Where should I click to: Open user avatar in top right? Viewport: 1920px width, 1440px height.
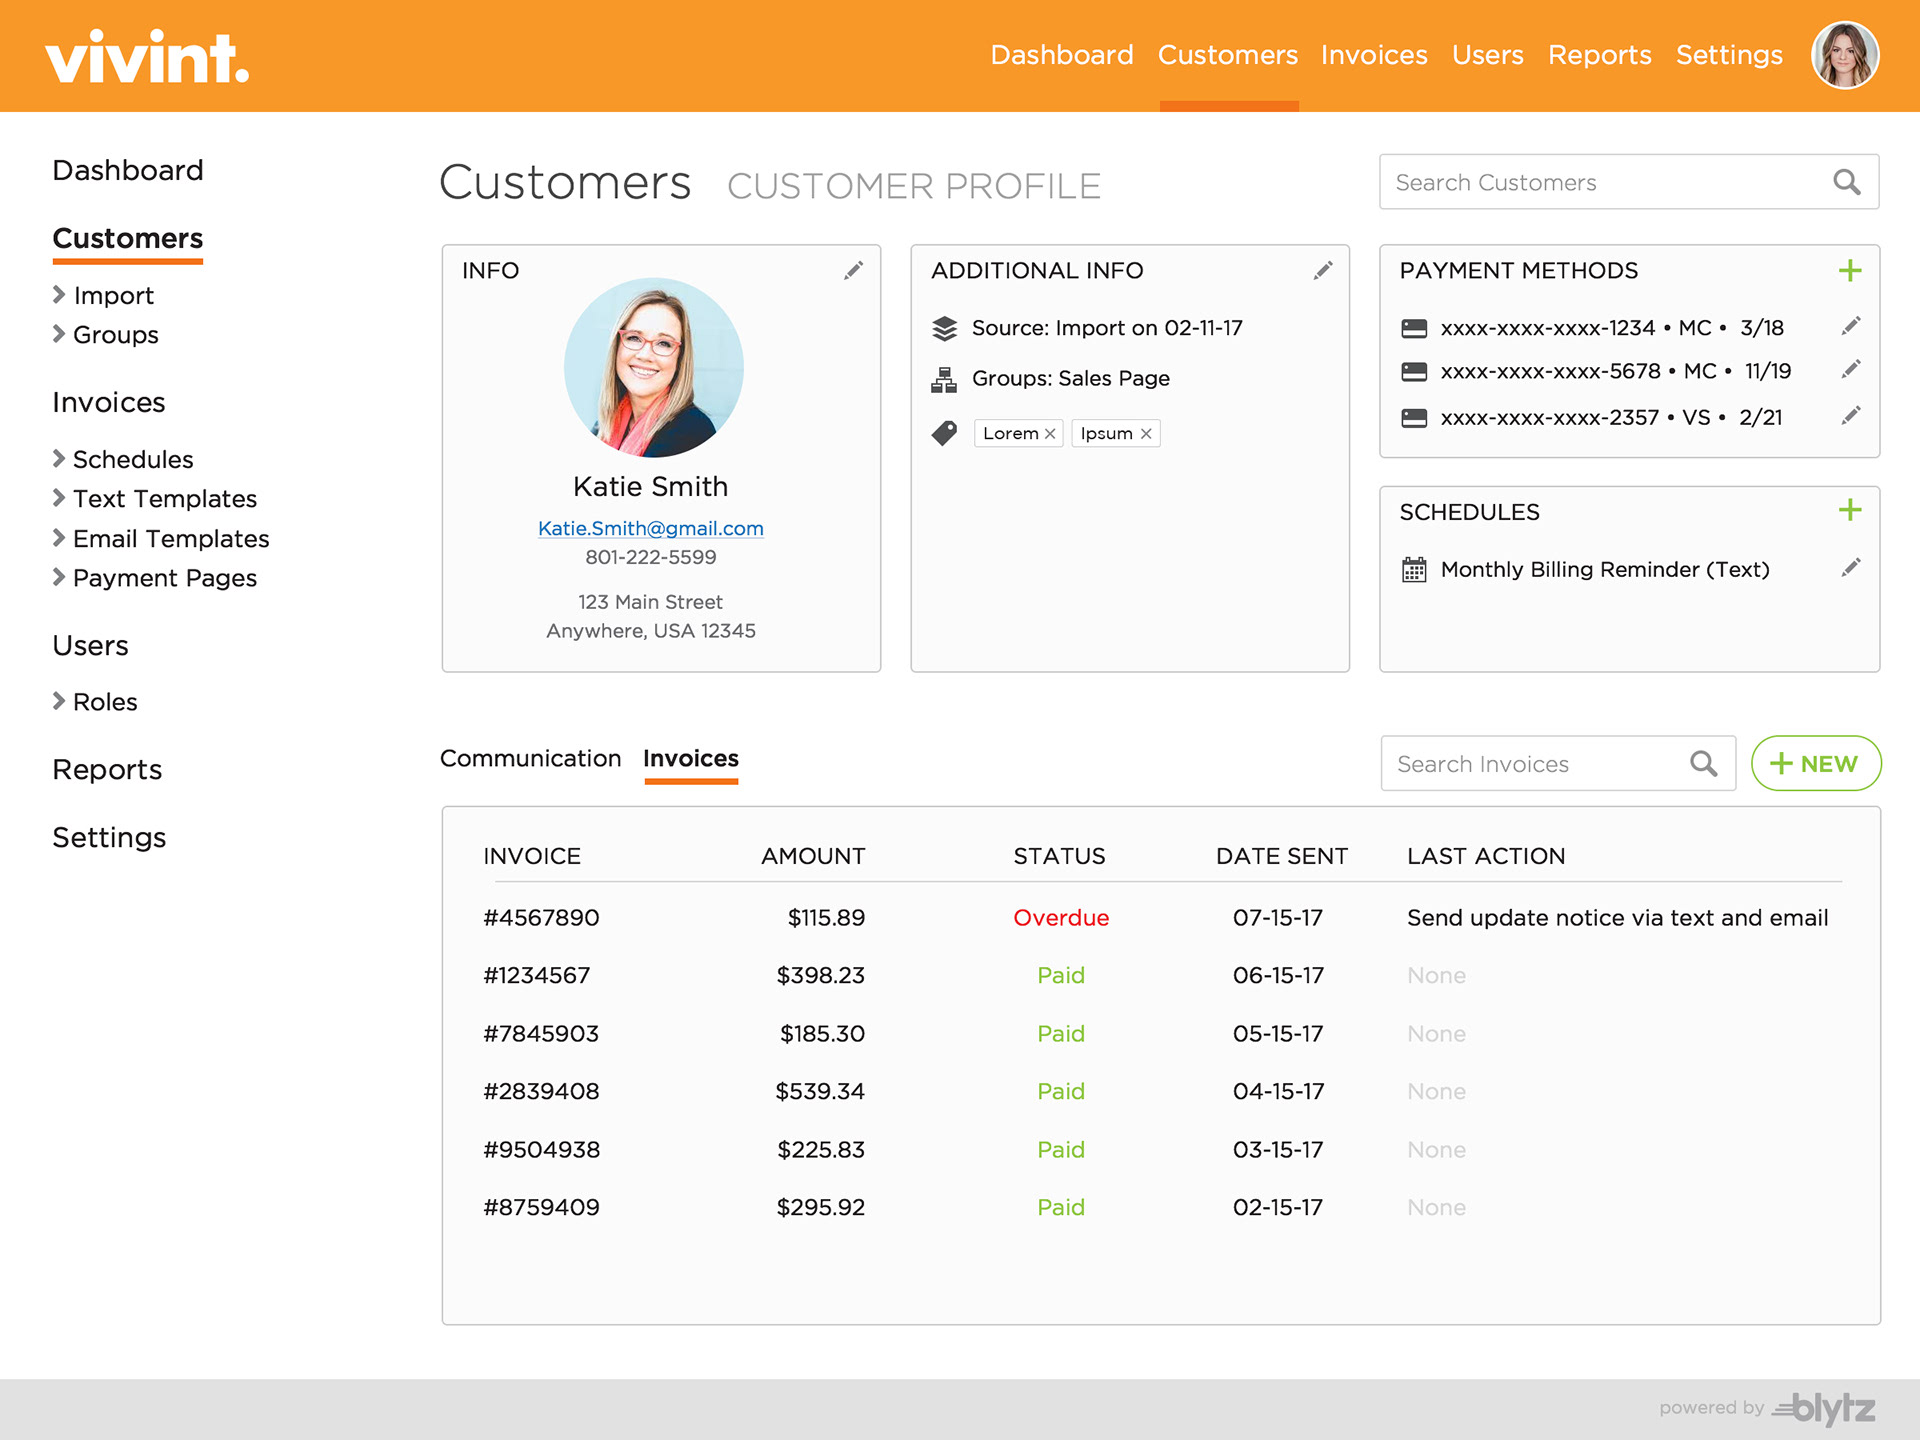pyautogui.click(x=1844, y=55)
